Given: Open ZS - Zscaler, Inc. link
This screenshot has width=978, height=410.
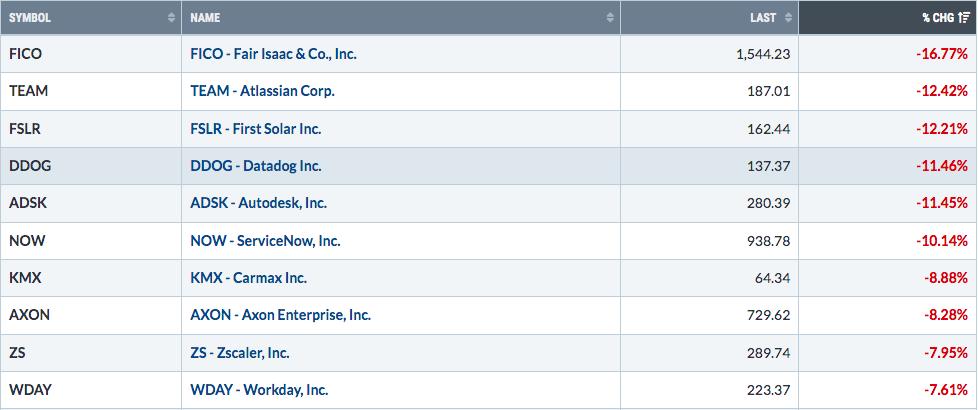Looking at the screenshot, I should click(x=240, y=353).
